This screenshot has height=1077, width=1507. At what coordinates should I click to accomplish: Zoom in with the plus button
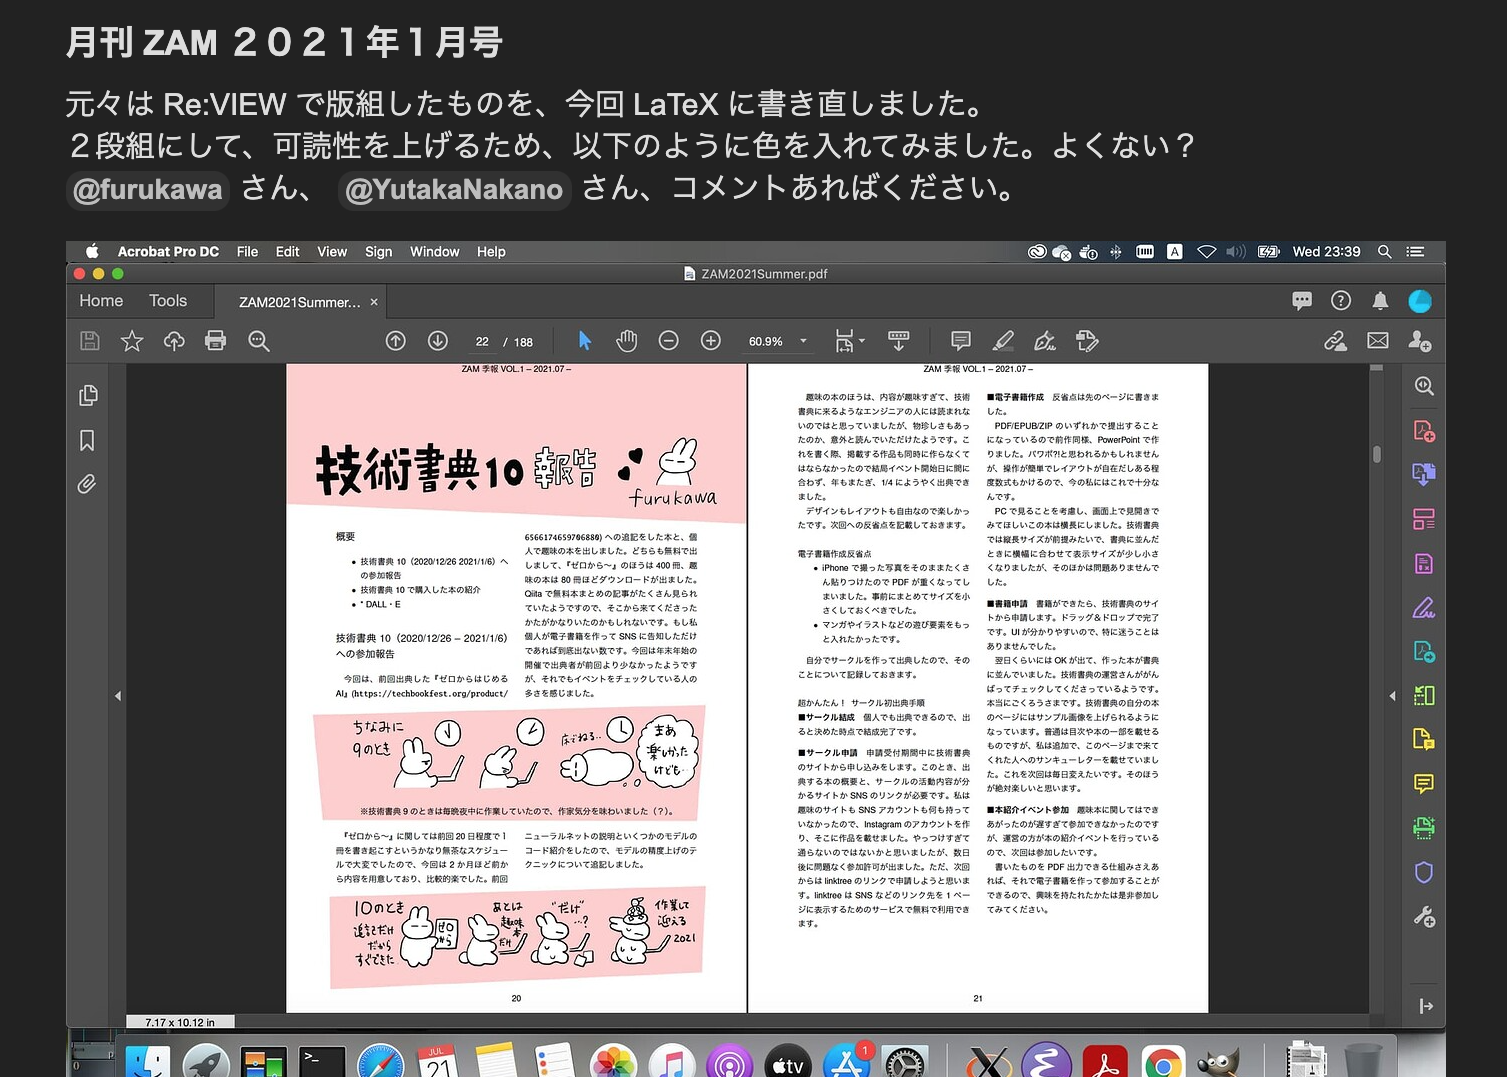point(711,341)
